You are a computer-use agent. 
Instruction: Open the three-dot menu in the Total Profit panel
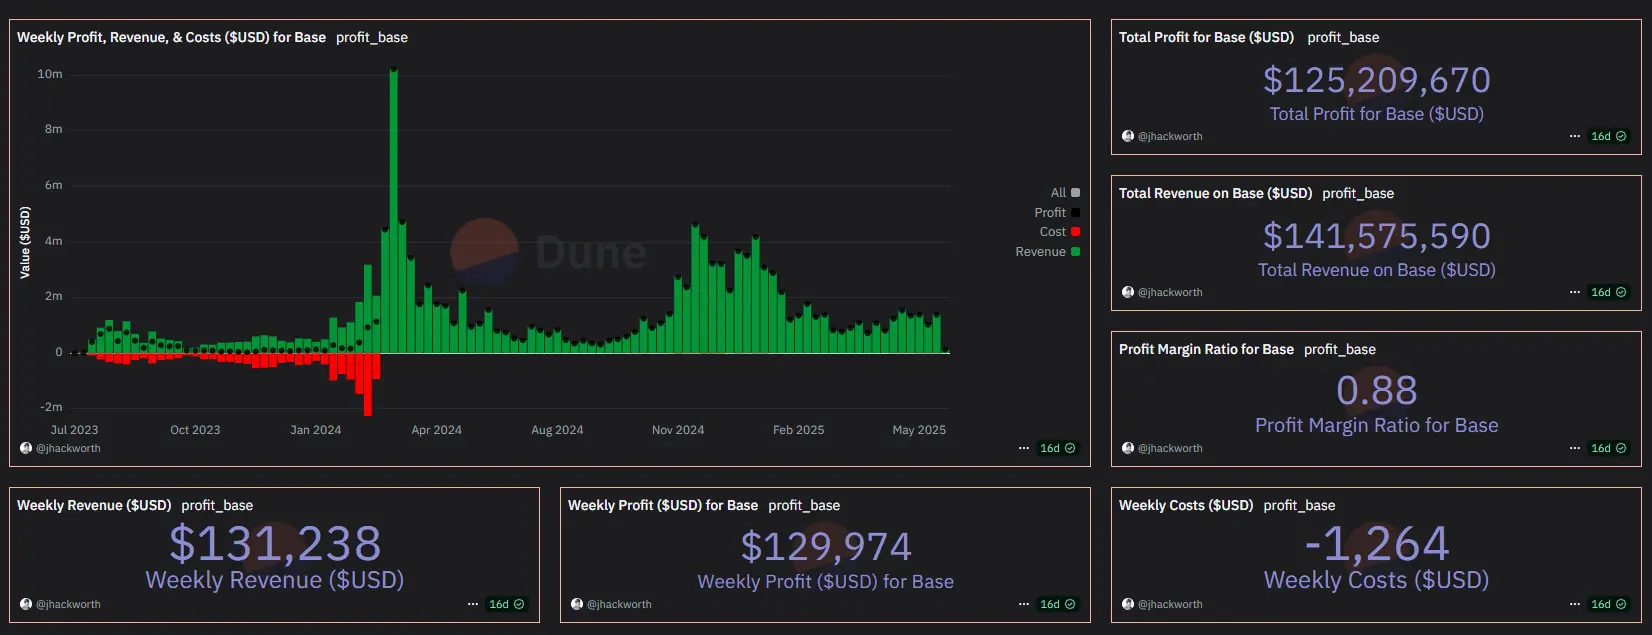click(x=1575, y=136)
